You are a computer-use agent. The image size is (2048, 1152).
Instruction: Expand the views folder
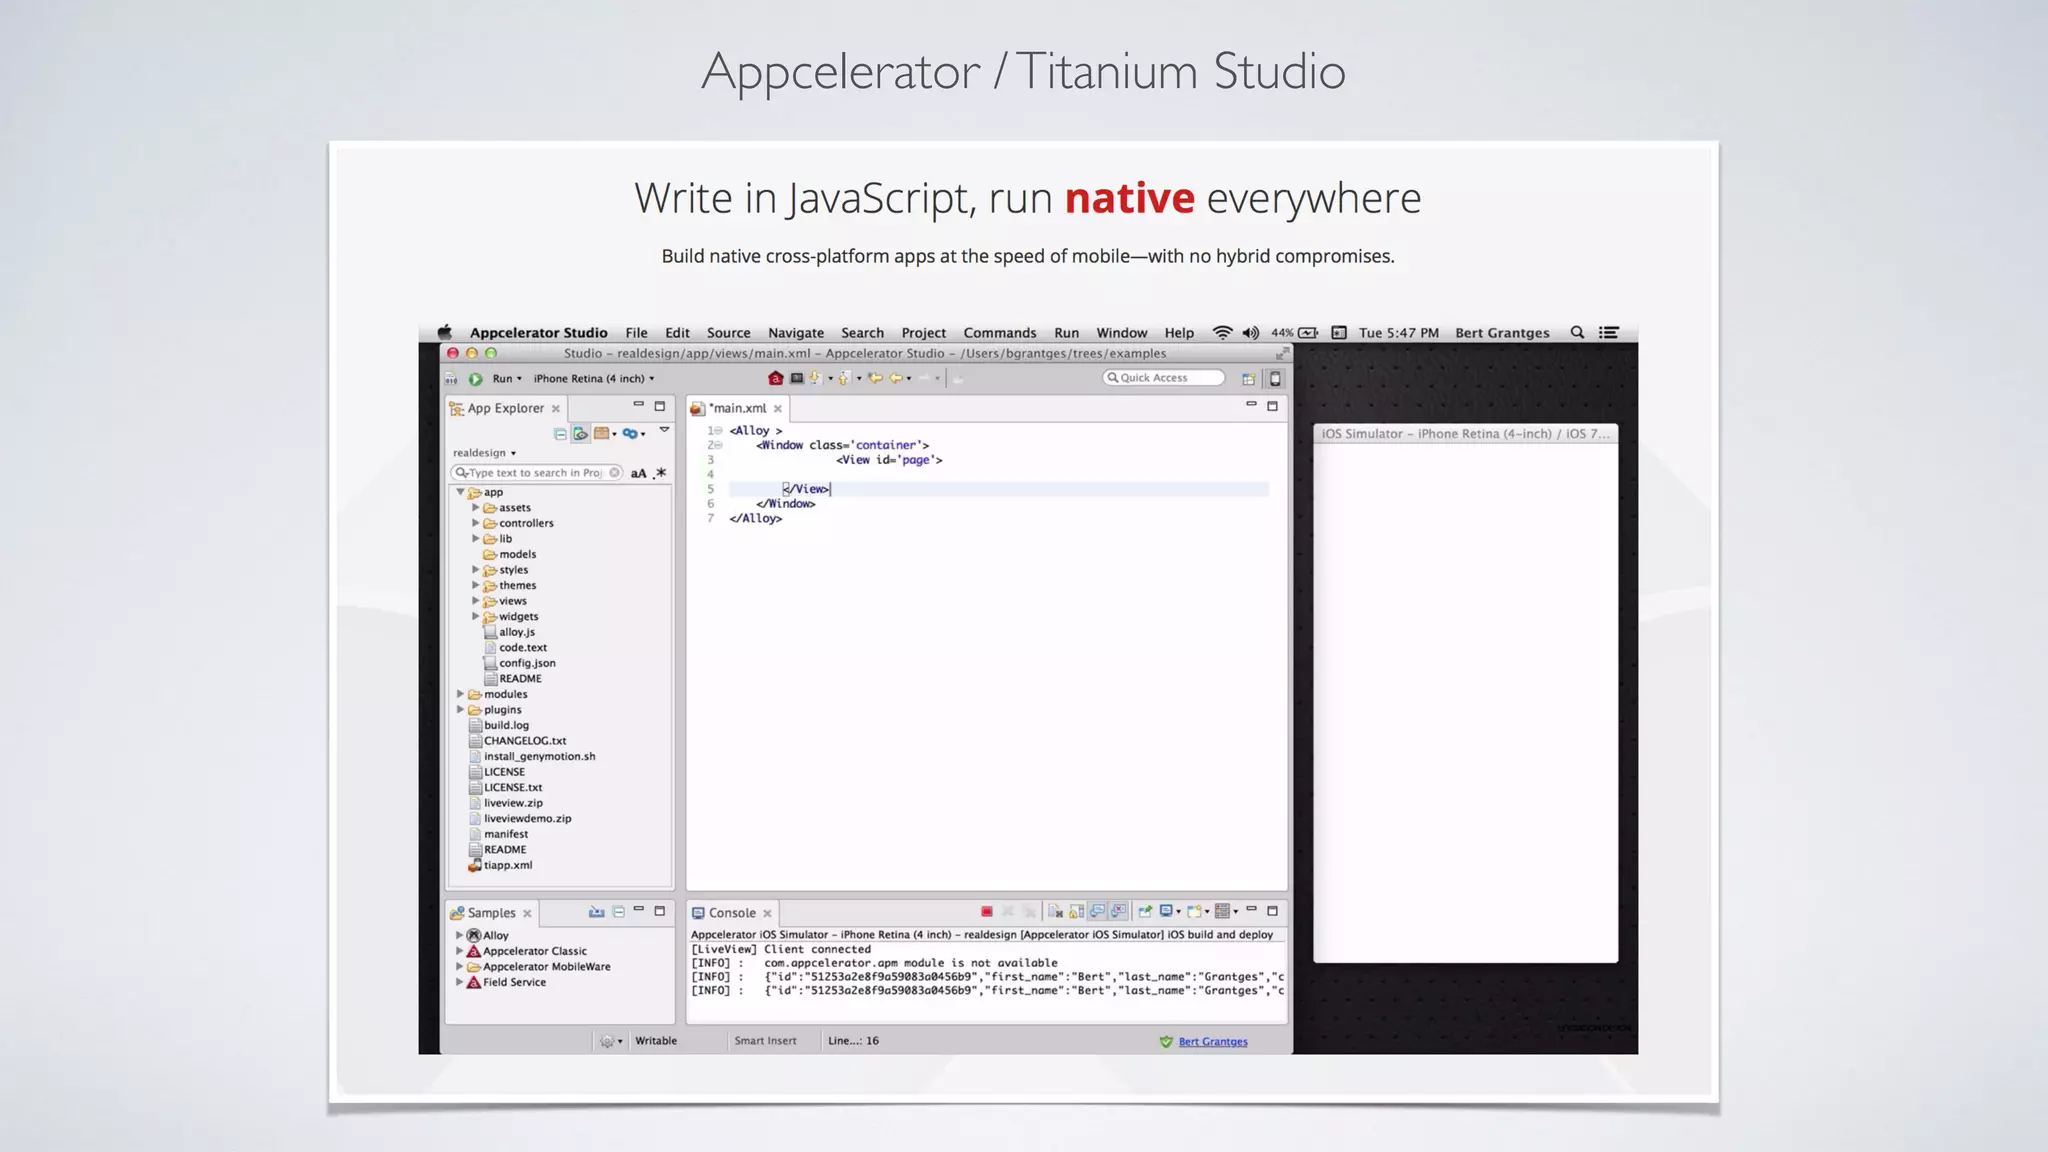(x=476, y=601)
